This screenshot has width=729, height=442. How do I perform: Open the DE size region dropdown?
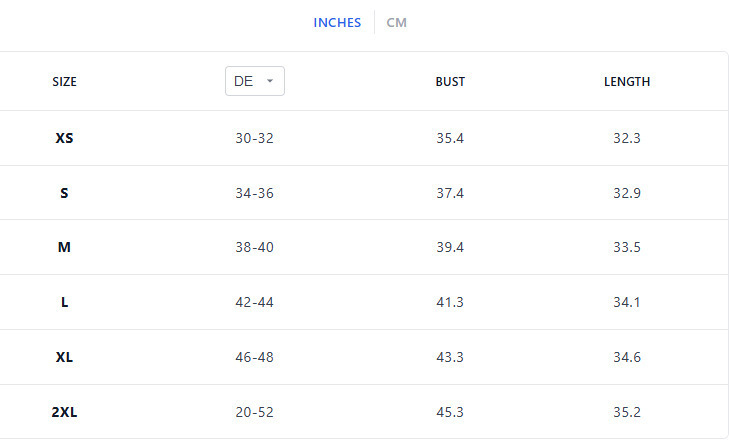pyautogui.click(x=254, y=81)
